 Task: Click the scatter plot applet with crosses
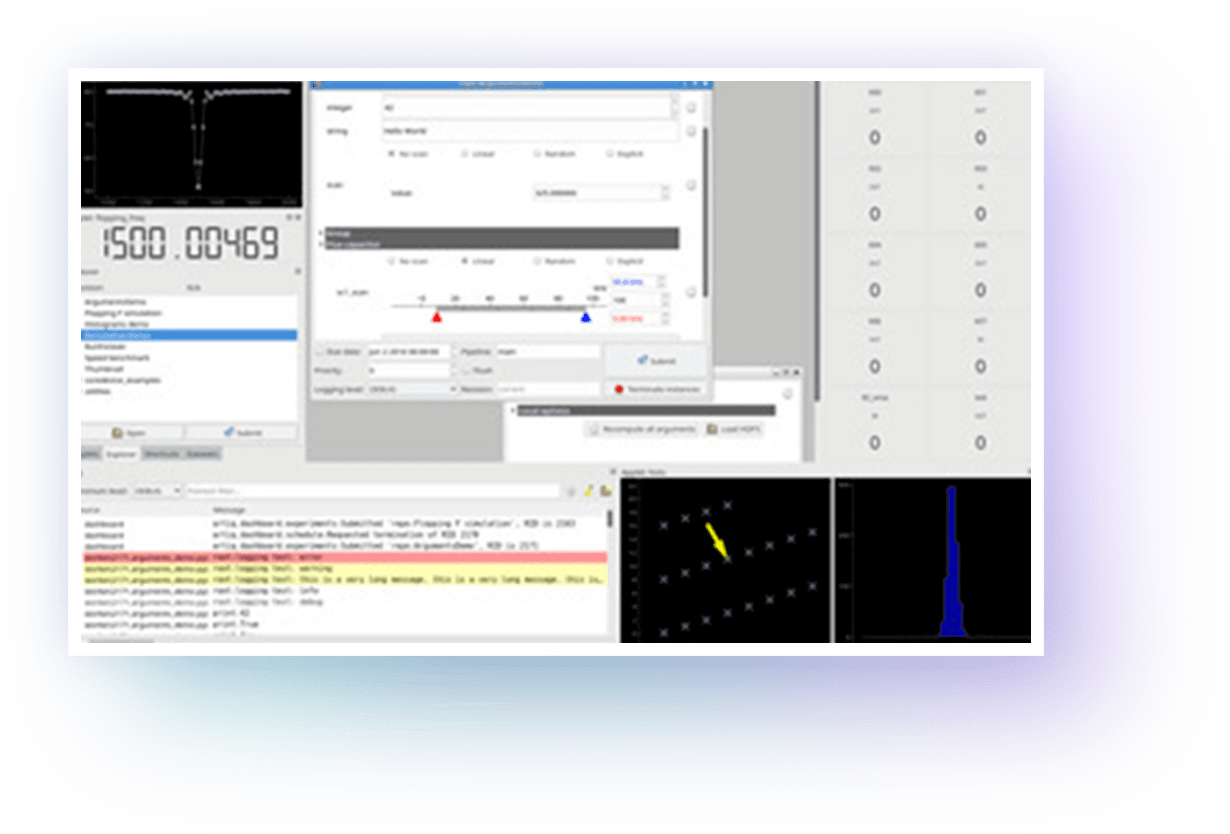click(x=725, y=560)
